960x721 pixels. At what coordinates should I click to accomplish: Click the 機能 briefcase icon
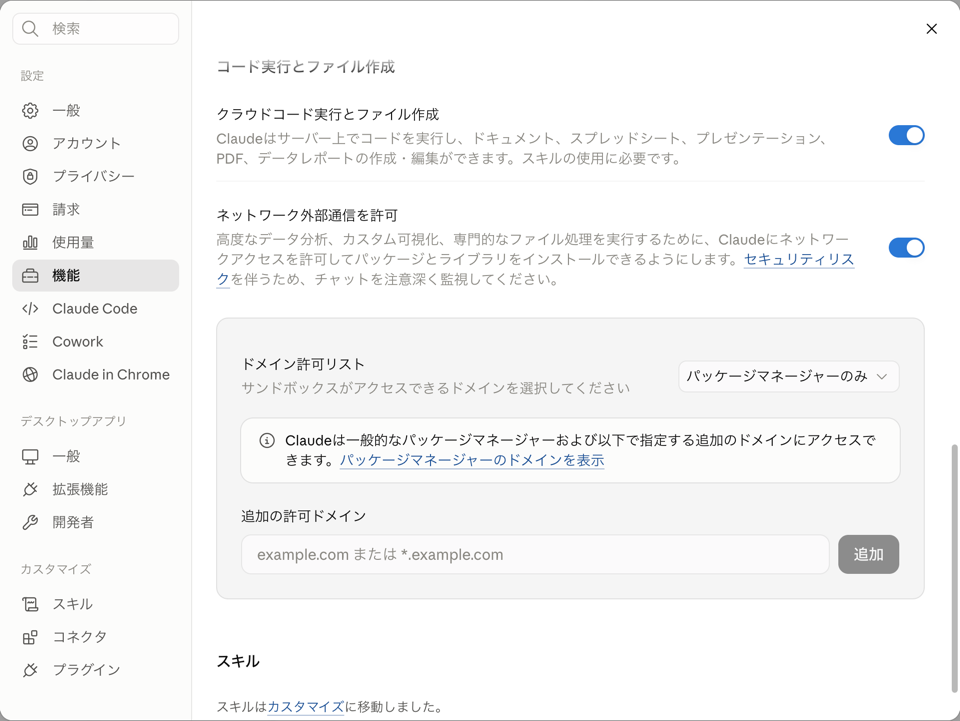pyautogui.click(x=30, y=276)
